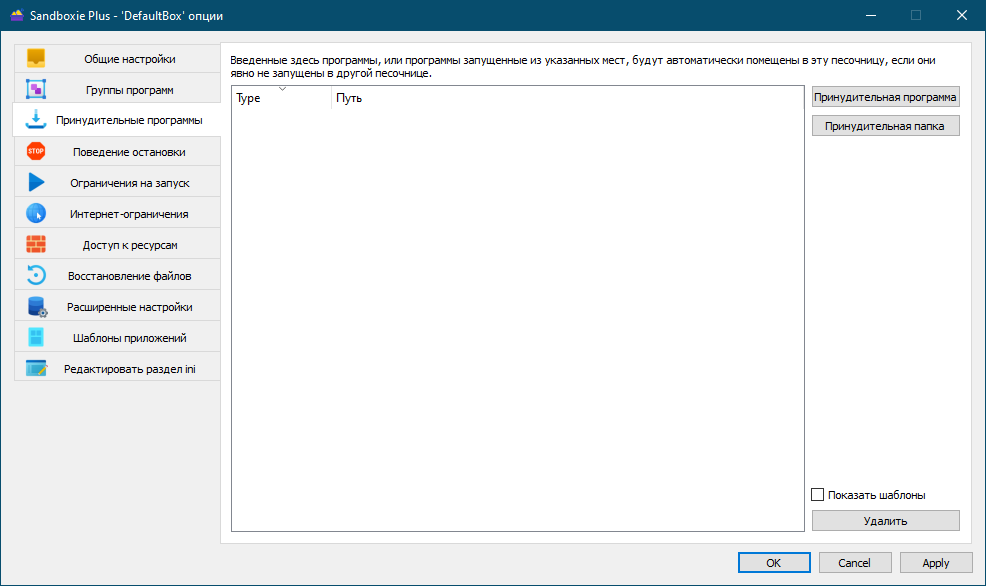Open the Общие настройки tab

click(118, 59)
